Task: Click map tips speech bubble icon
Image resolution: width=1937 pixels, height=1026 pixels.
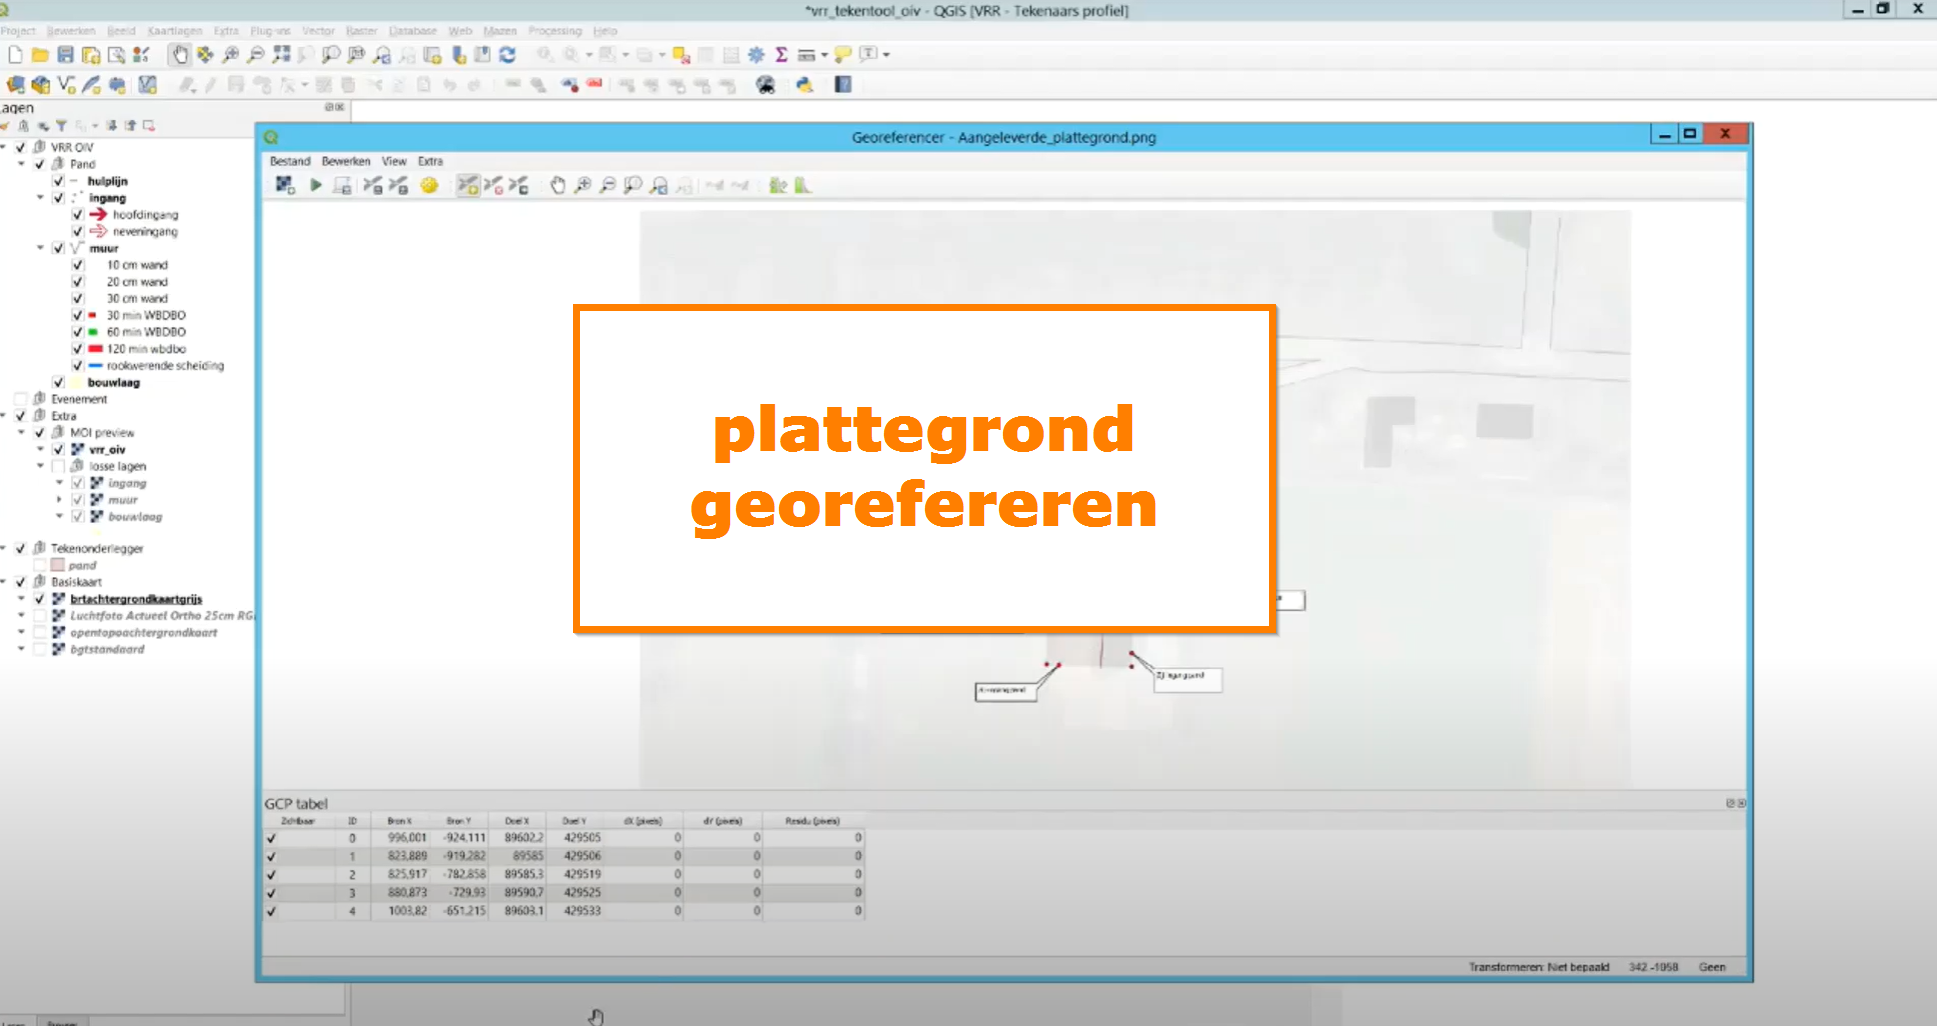Action: 843,55
